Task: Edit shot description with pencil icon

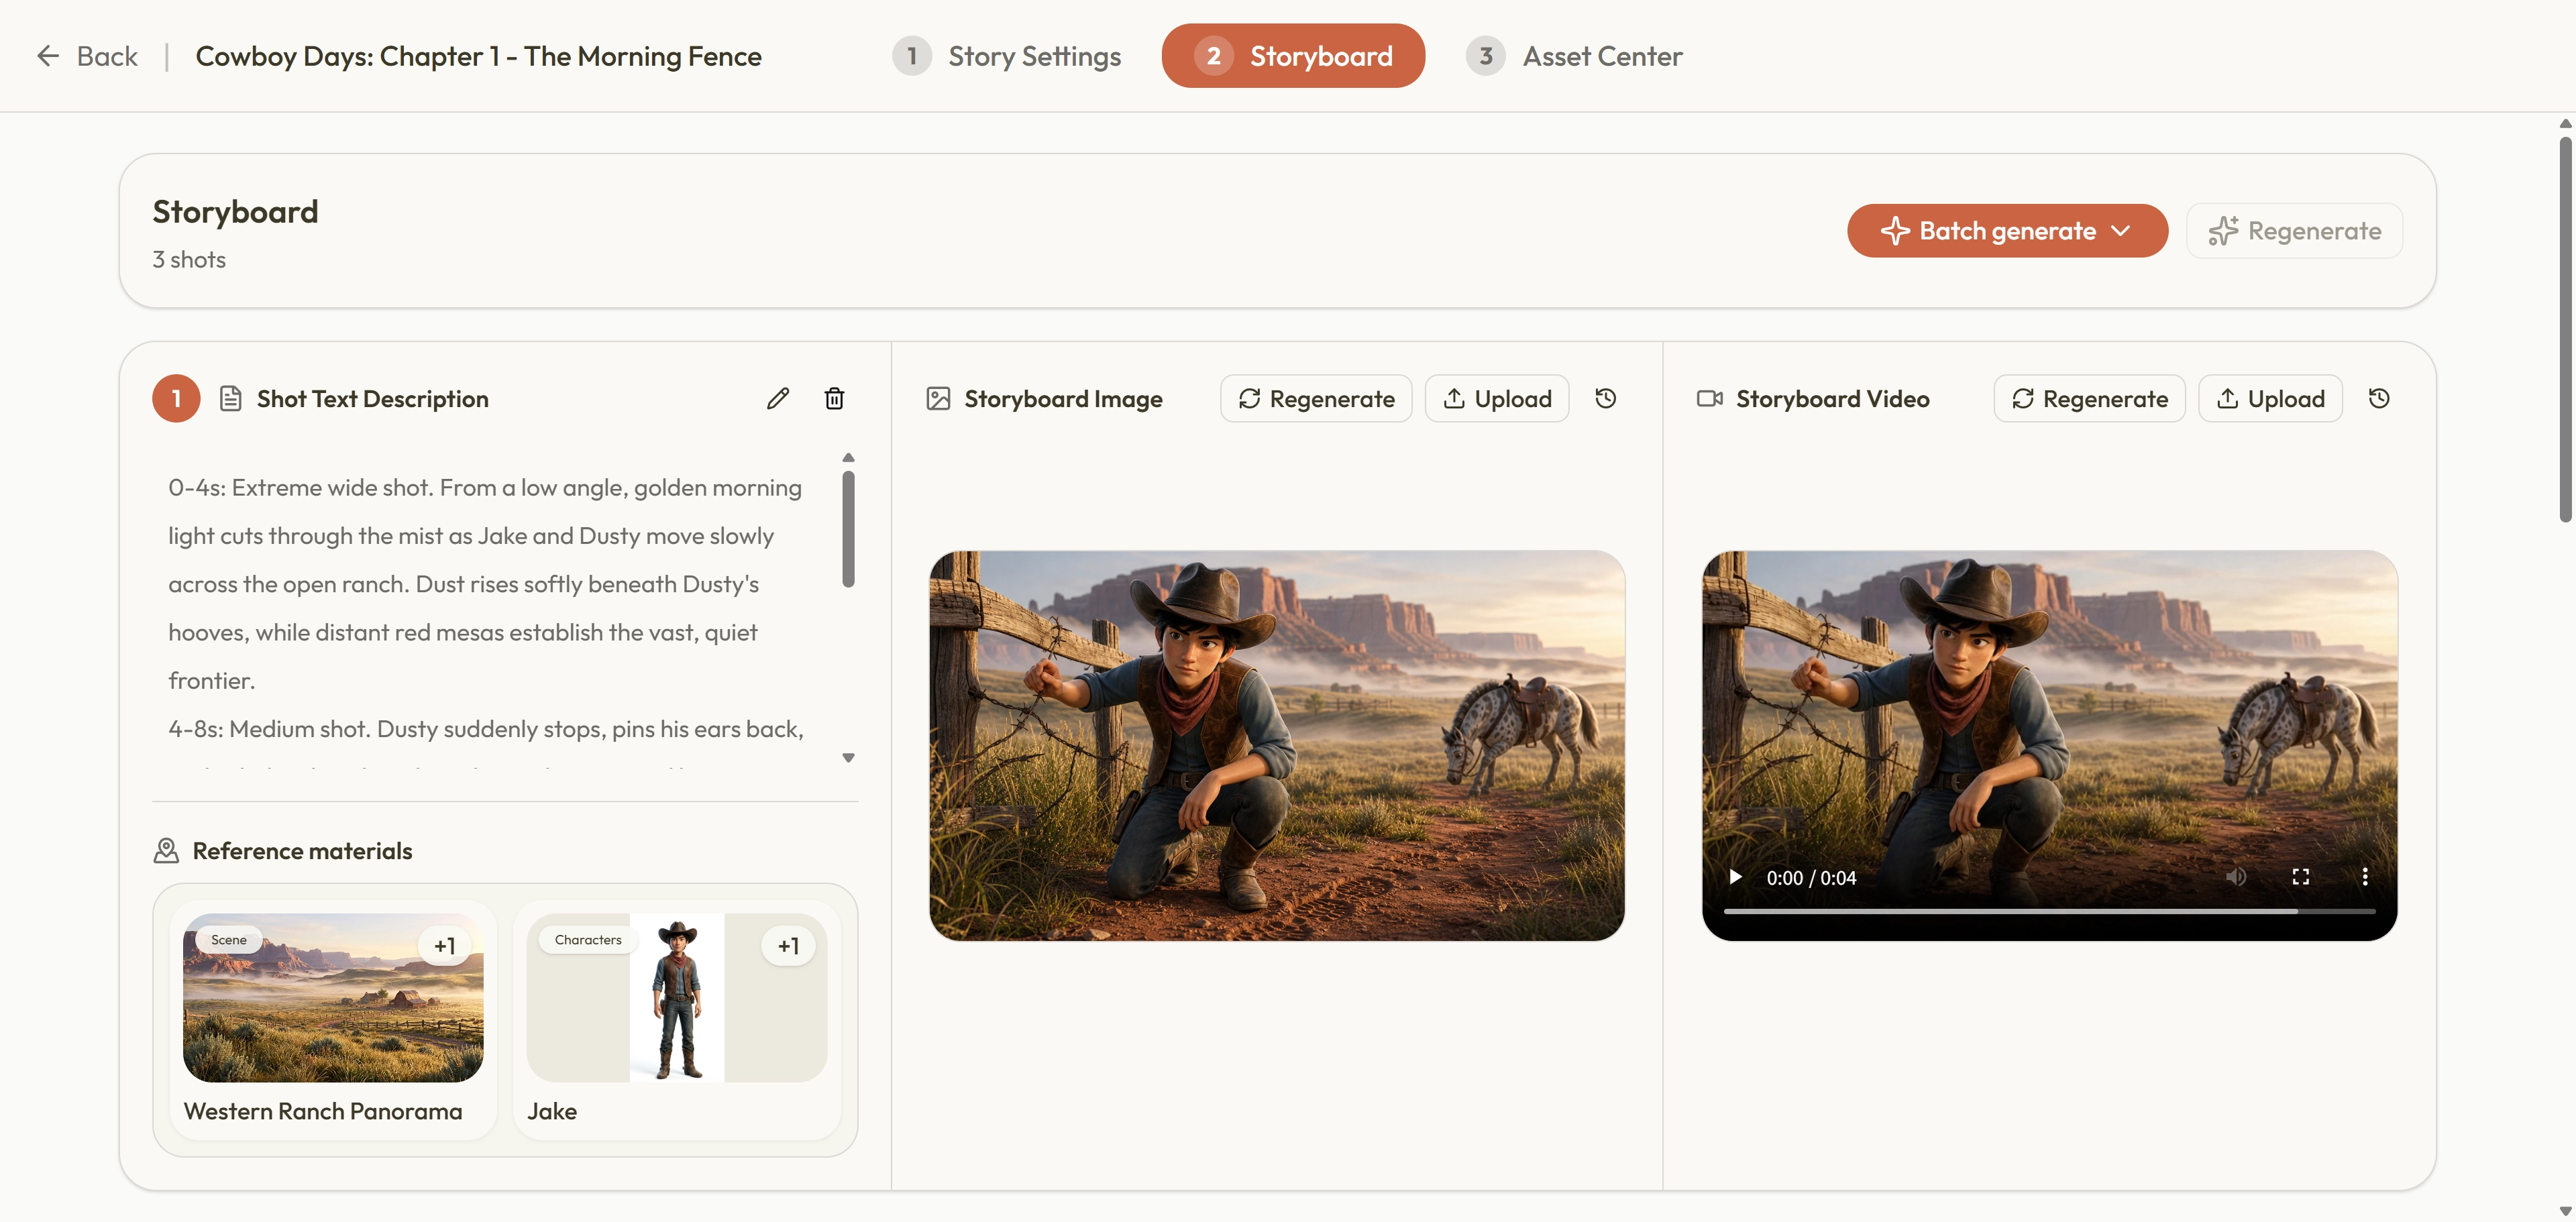Action: point(778,399)
